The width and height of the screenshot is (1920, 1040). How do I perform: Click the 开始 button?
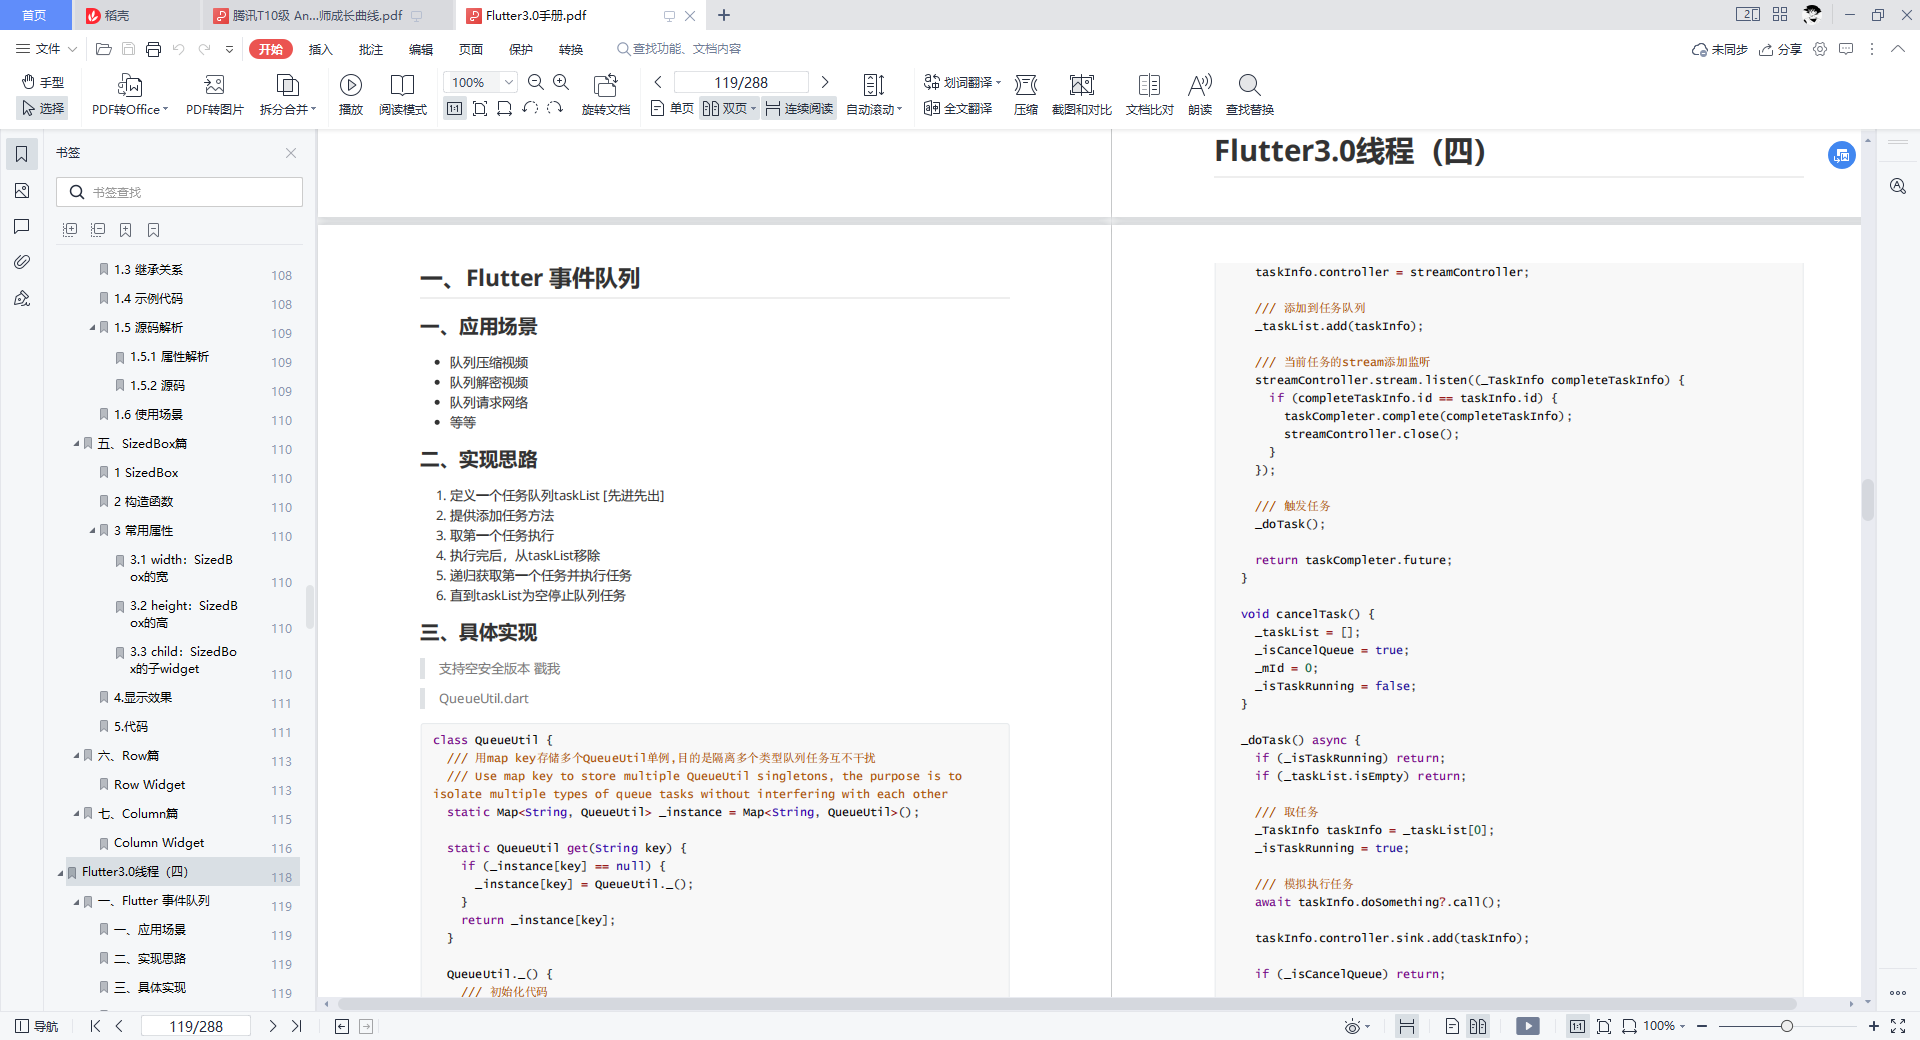[270, 49]
